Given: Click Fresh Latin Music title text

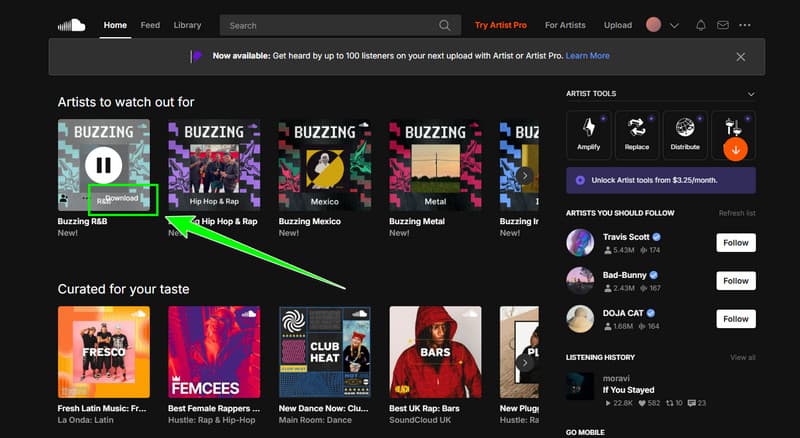Looking at the screenshot, I should [x=102, y=408].
